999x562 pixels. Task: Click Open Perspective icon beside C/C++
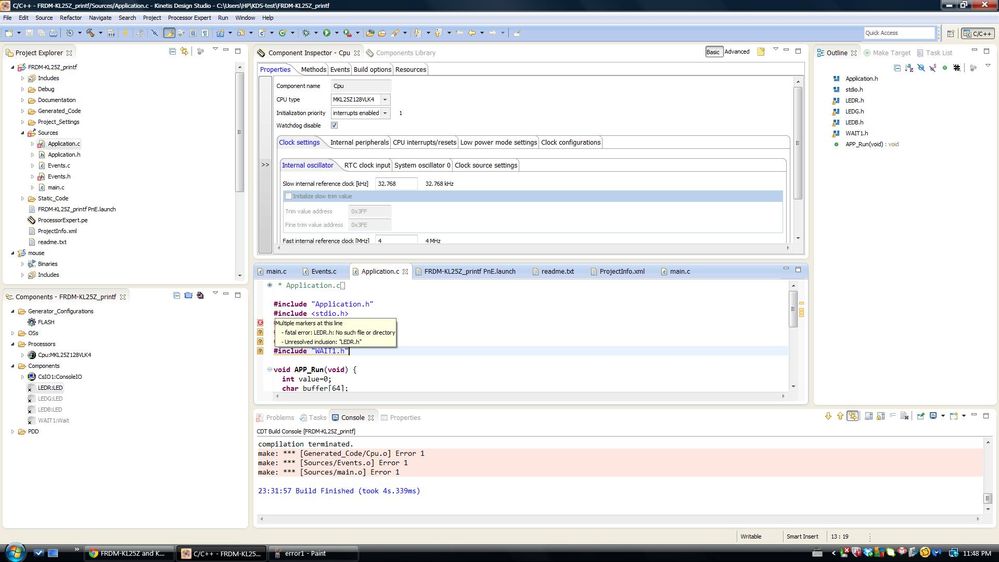point(951,33)
